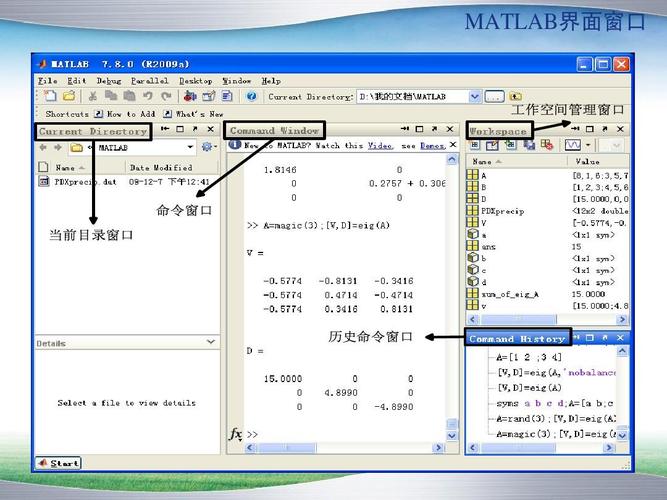Open the Current Directory dropdown in toolbar
This screenshot has width=667, height=500.
474,97
